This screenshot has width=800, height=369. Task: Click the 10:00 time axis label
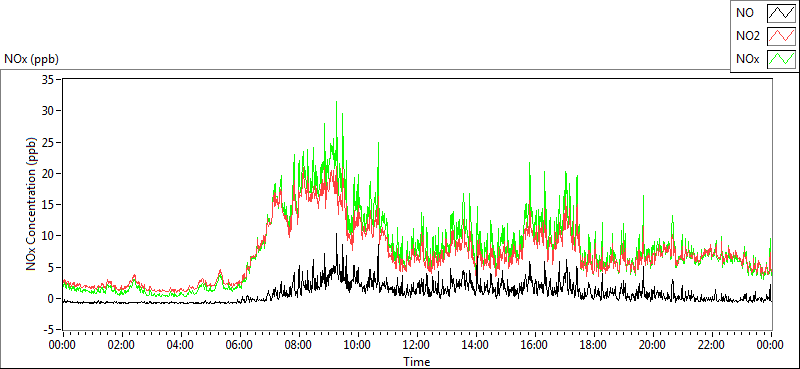[358, 345]
